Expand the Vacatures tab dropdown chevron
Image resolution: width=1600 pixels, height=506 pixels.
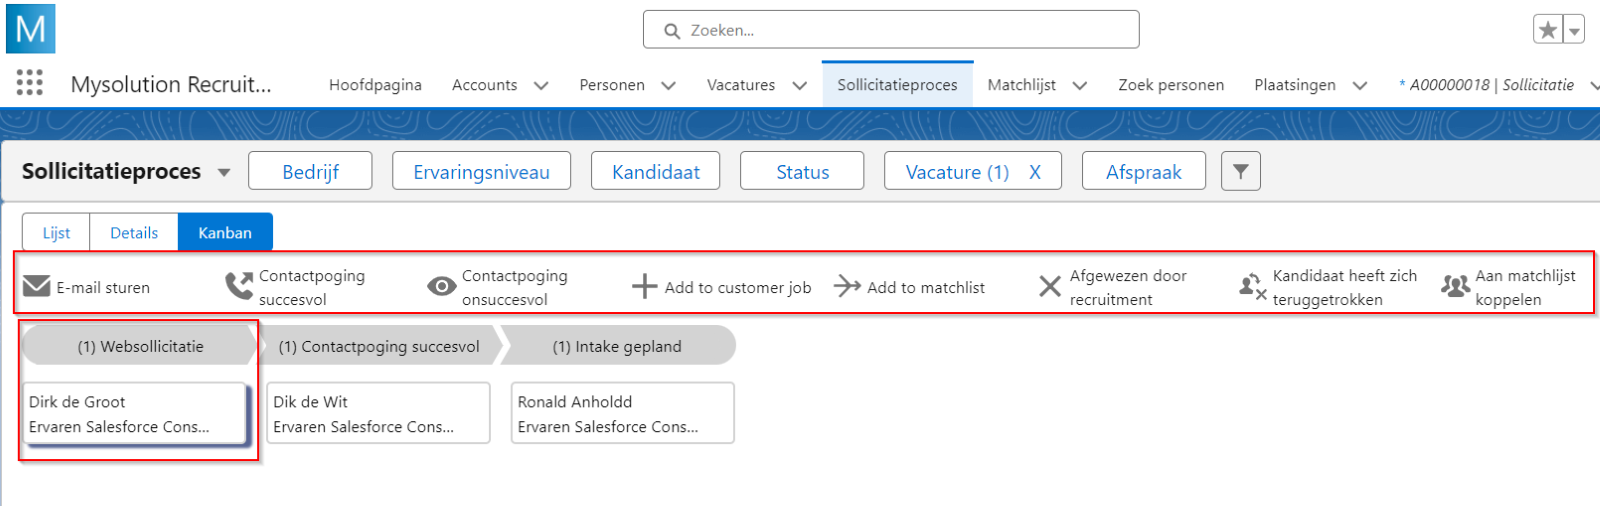pyautogui.click(x=799, y=86)
